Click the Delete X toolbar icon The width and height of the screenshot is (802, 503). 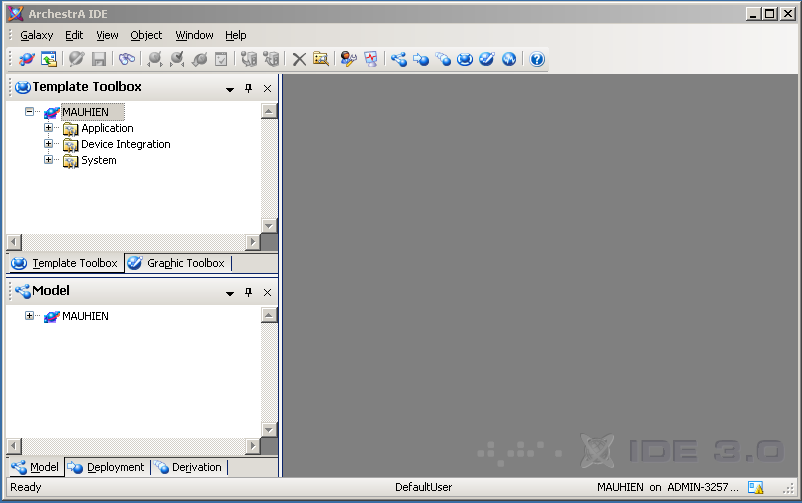pyautogui.click(x=299, y=59)
